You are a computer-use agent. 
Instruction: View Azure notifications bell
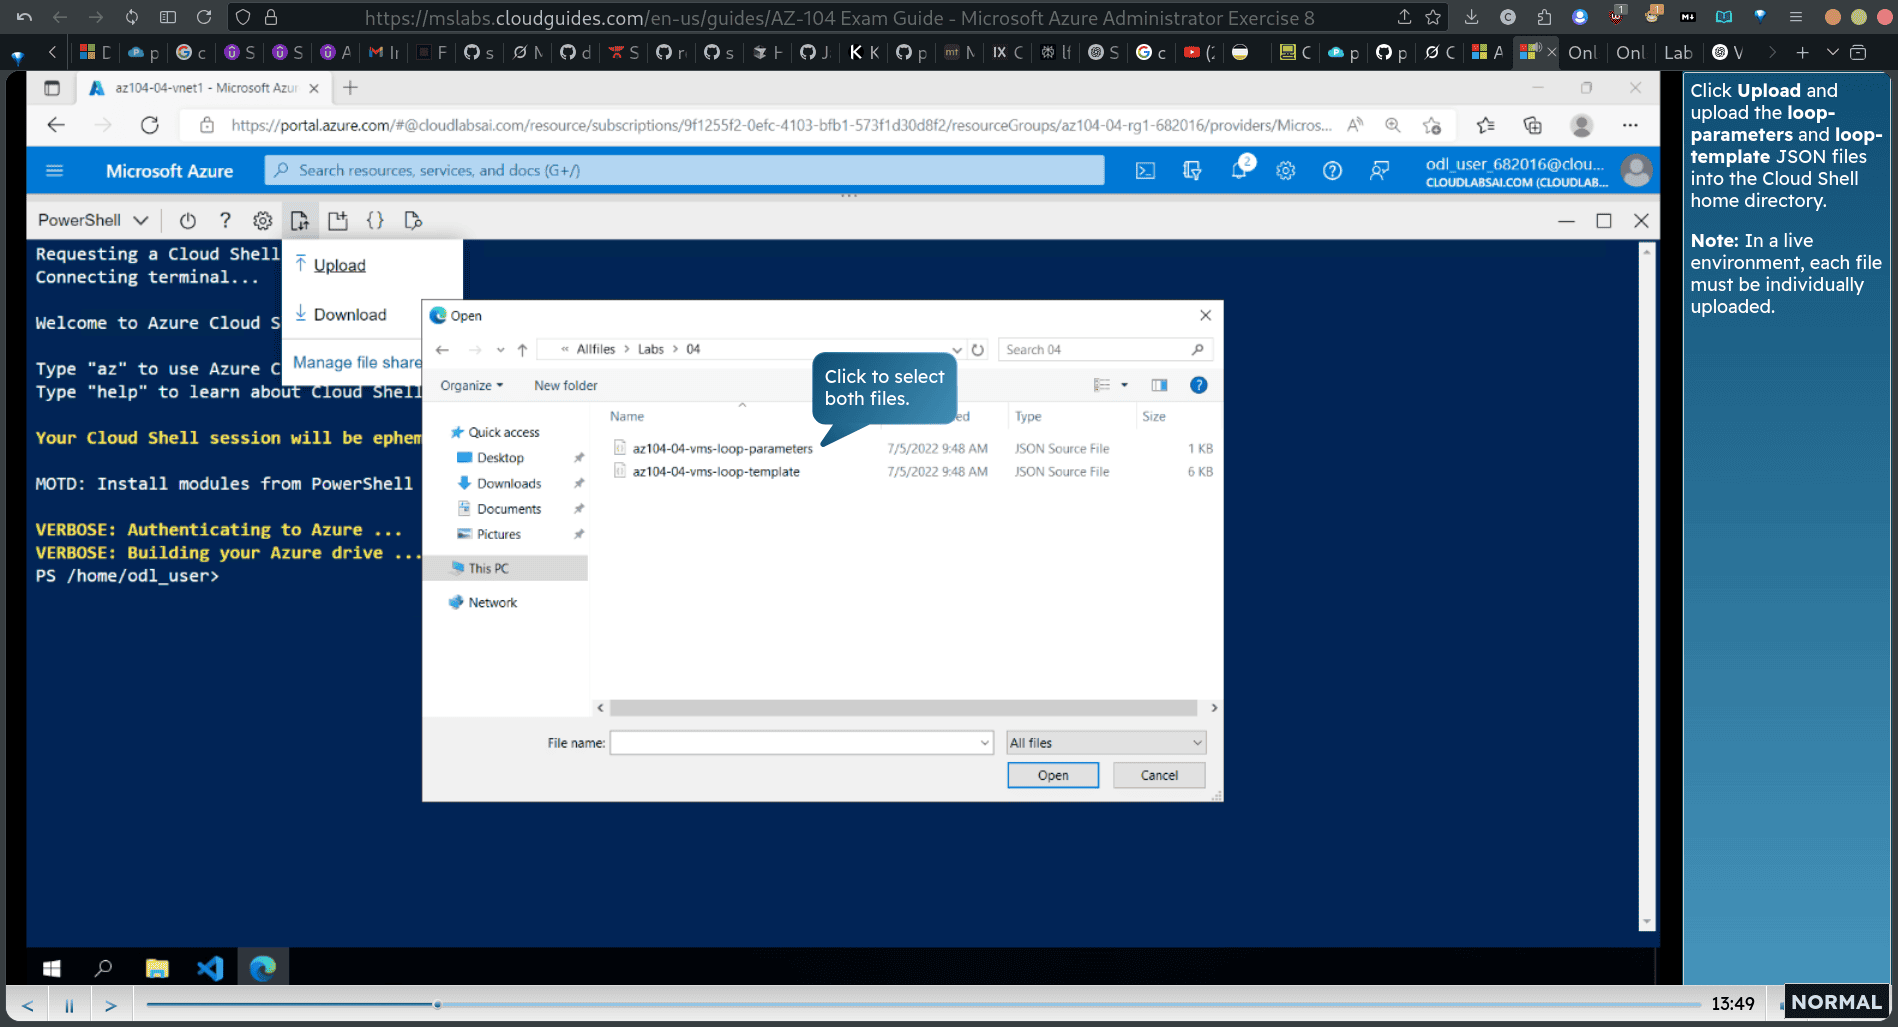click(x=1240, y=169)
